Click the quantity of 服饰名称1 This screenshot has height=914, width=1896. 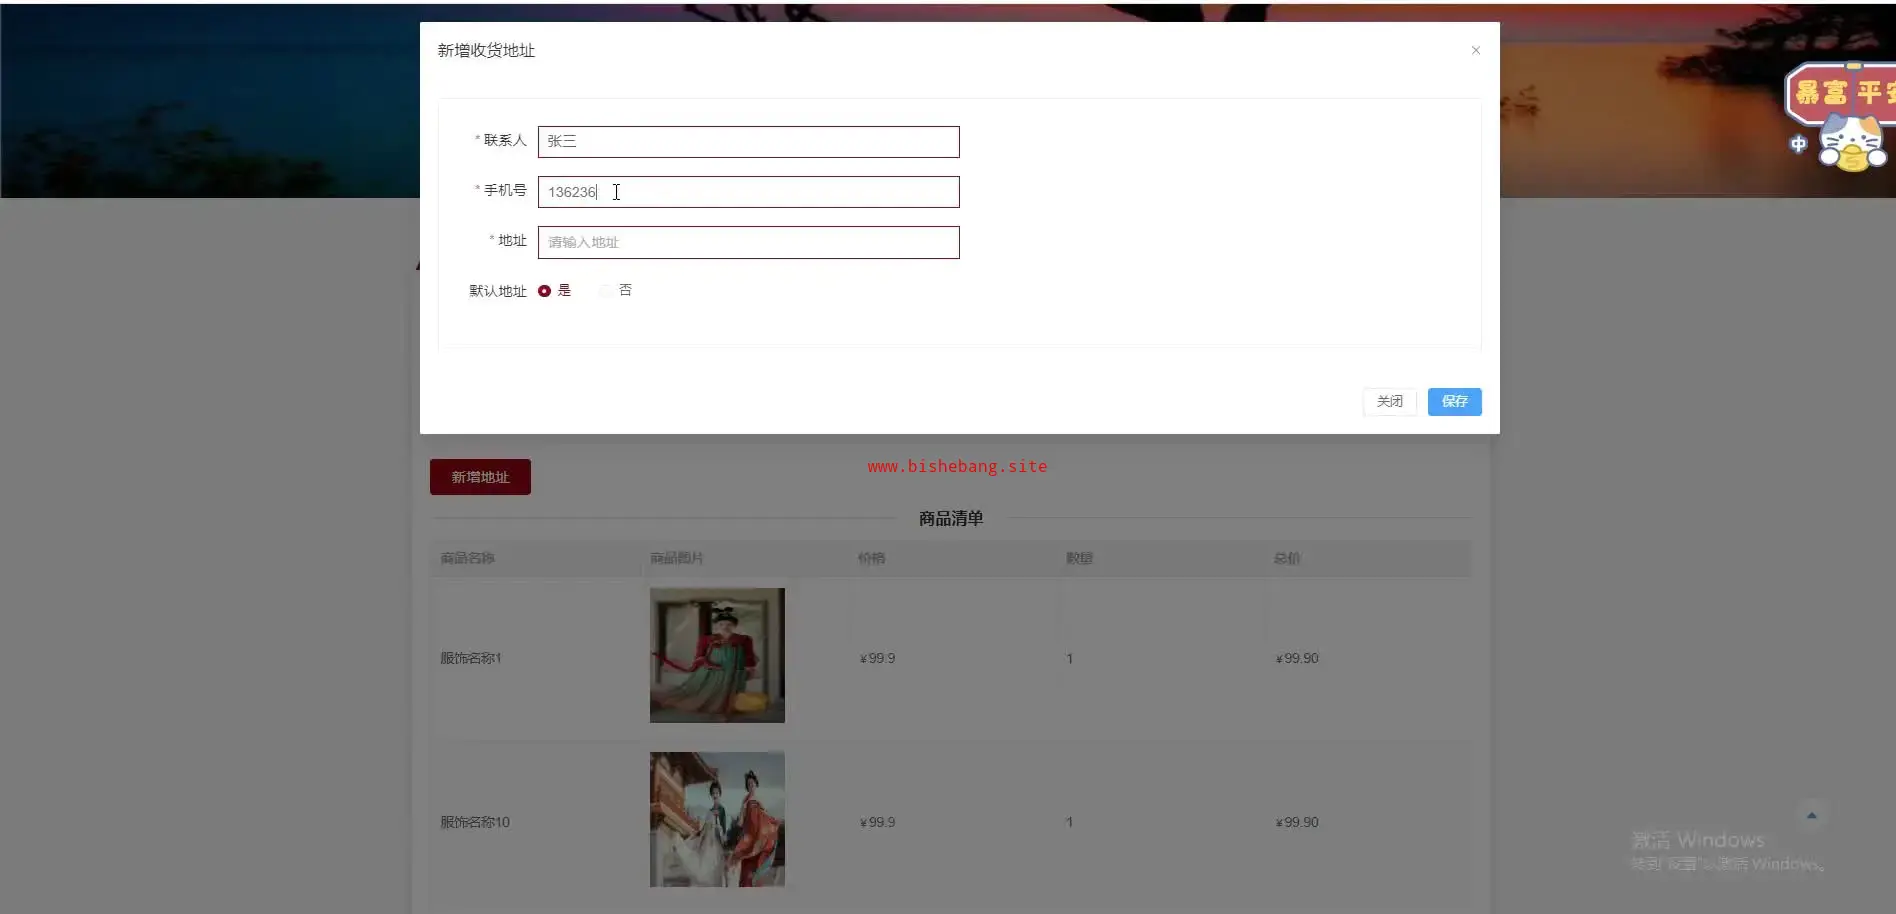click(x=1070, y=658)
